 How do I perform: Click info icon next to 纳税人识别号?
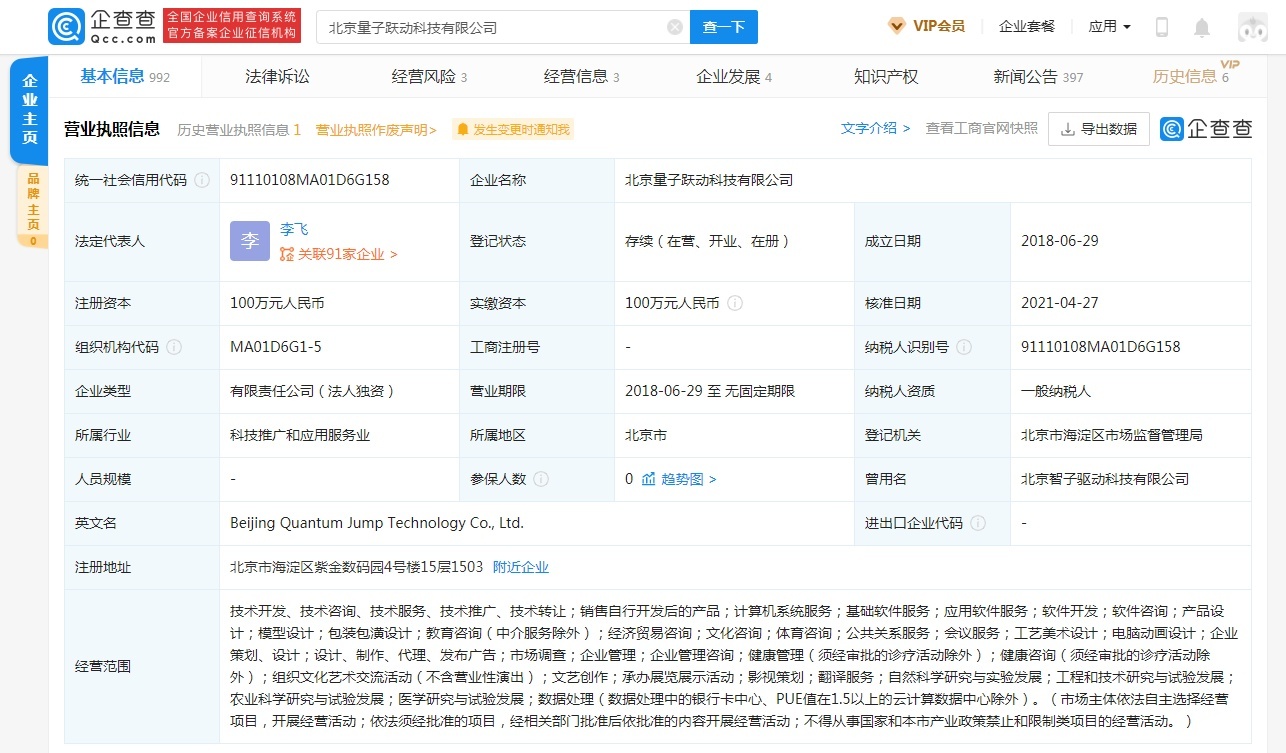coord(964,347)
